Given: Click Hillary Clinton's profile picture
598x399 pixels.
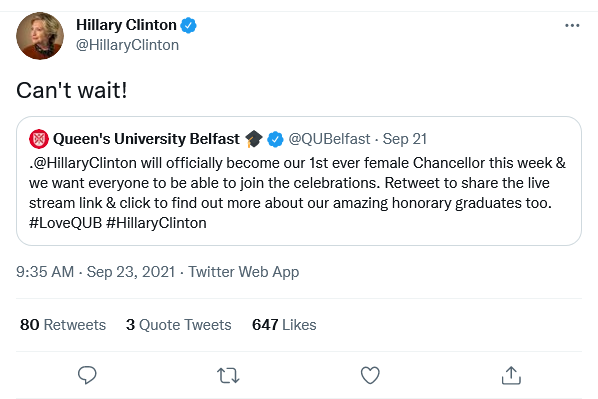Looking at the screenshot, I should [40, 36].
